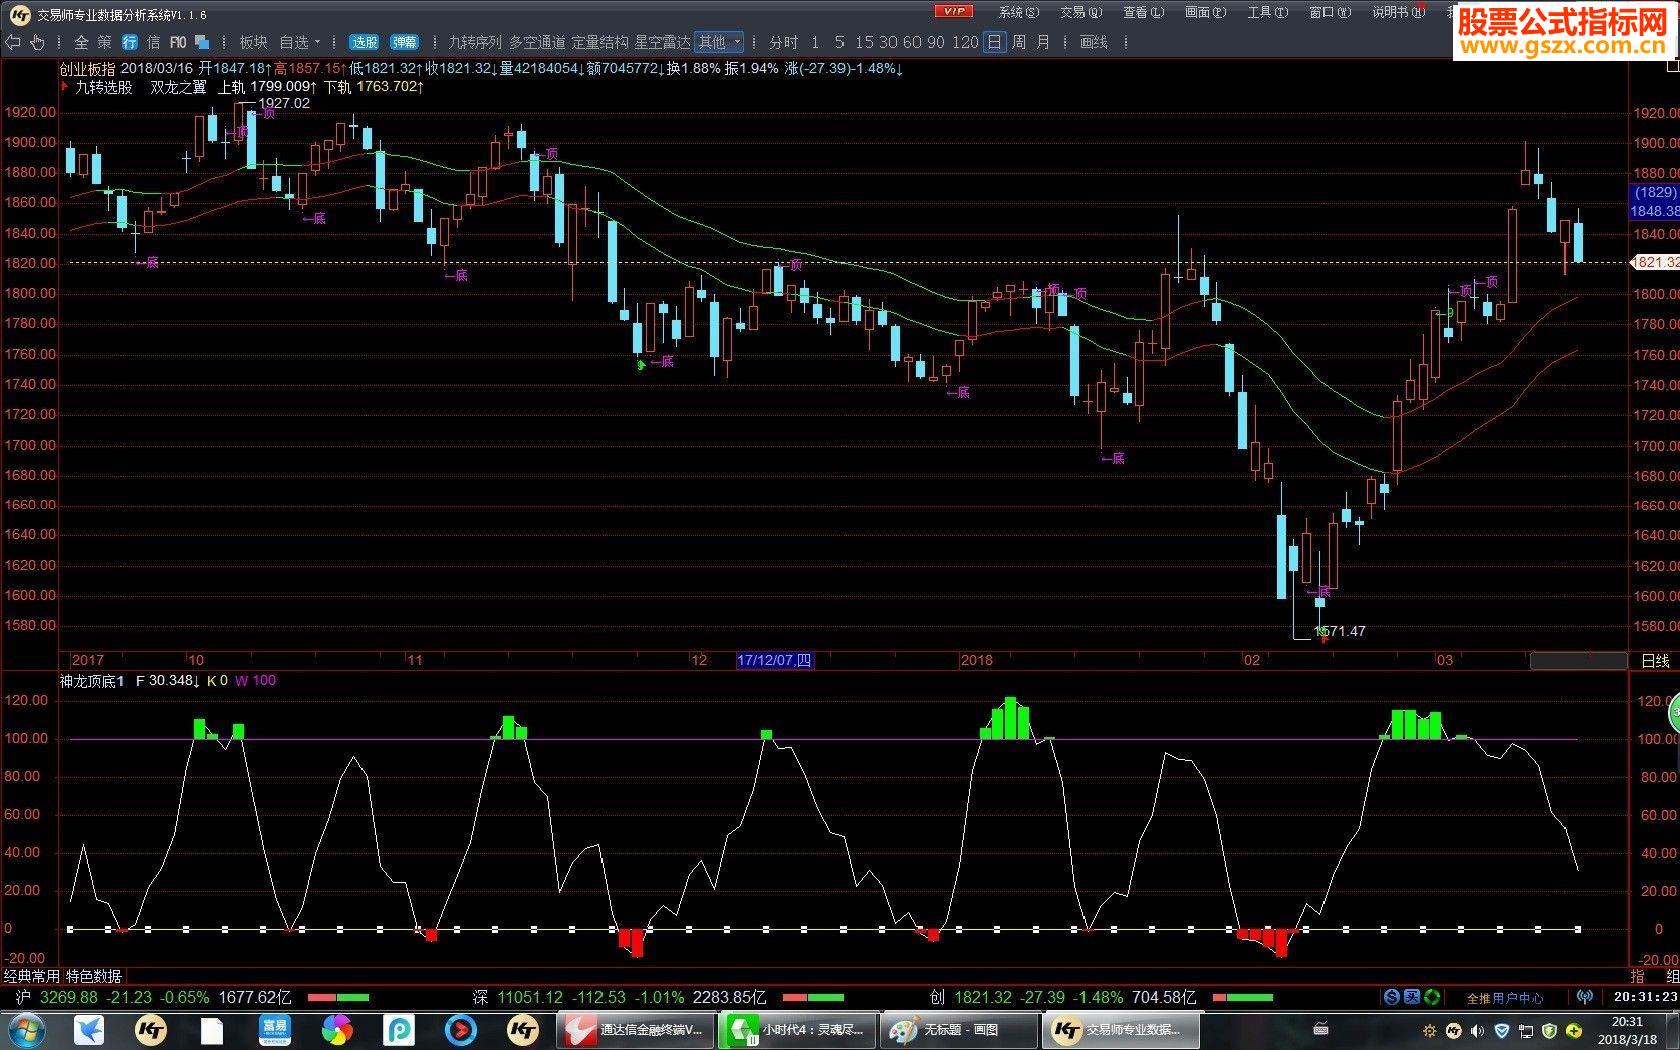Click the 神龙顶底1 indicator label
This screenshot has width=1680, height=1050.
92,681
